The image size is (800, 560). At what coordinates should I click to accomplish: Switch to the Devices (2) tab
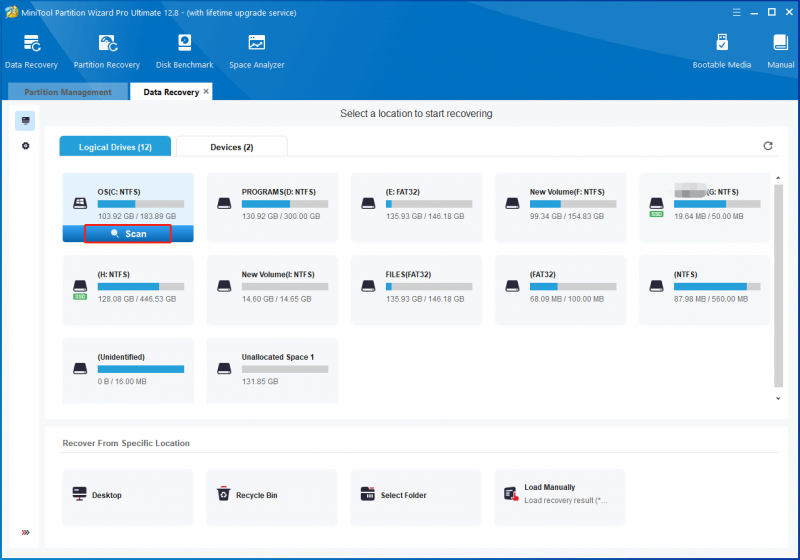pyautogui.click(x=232, y=147)
